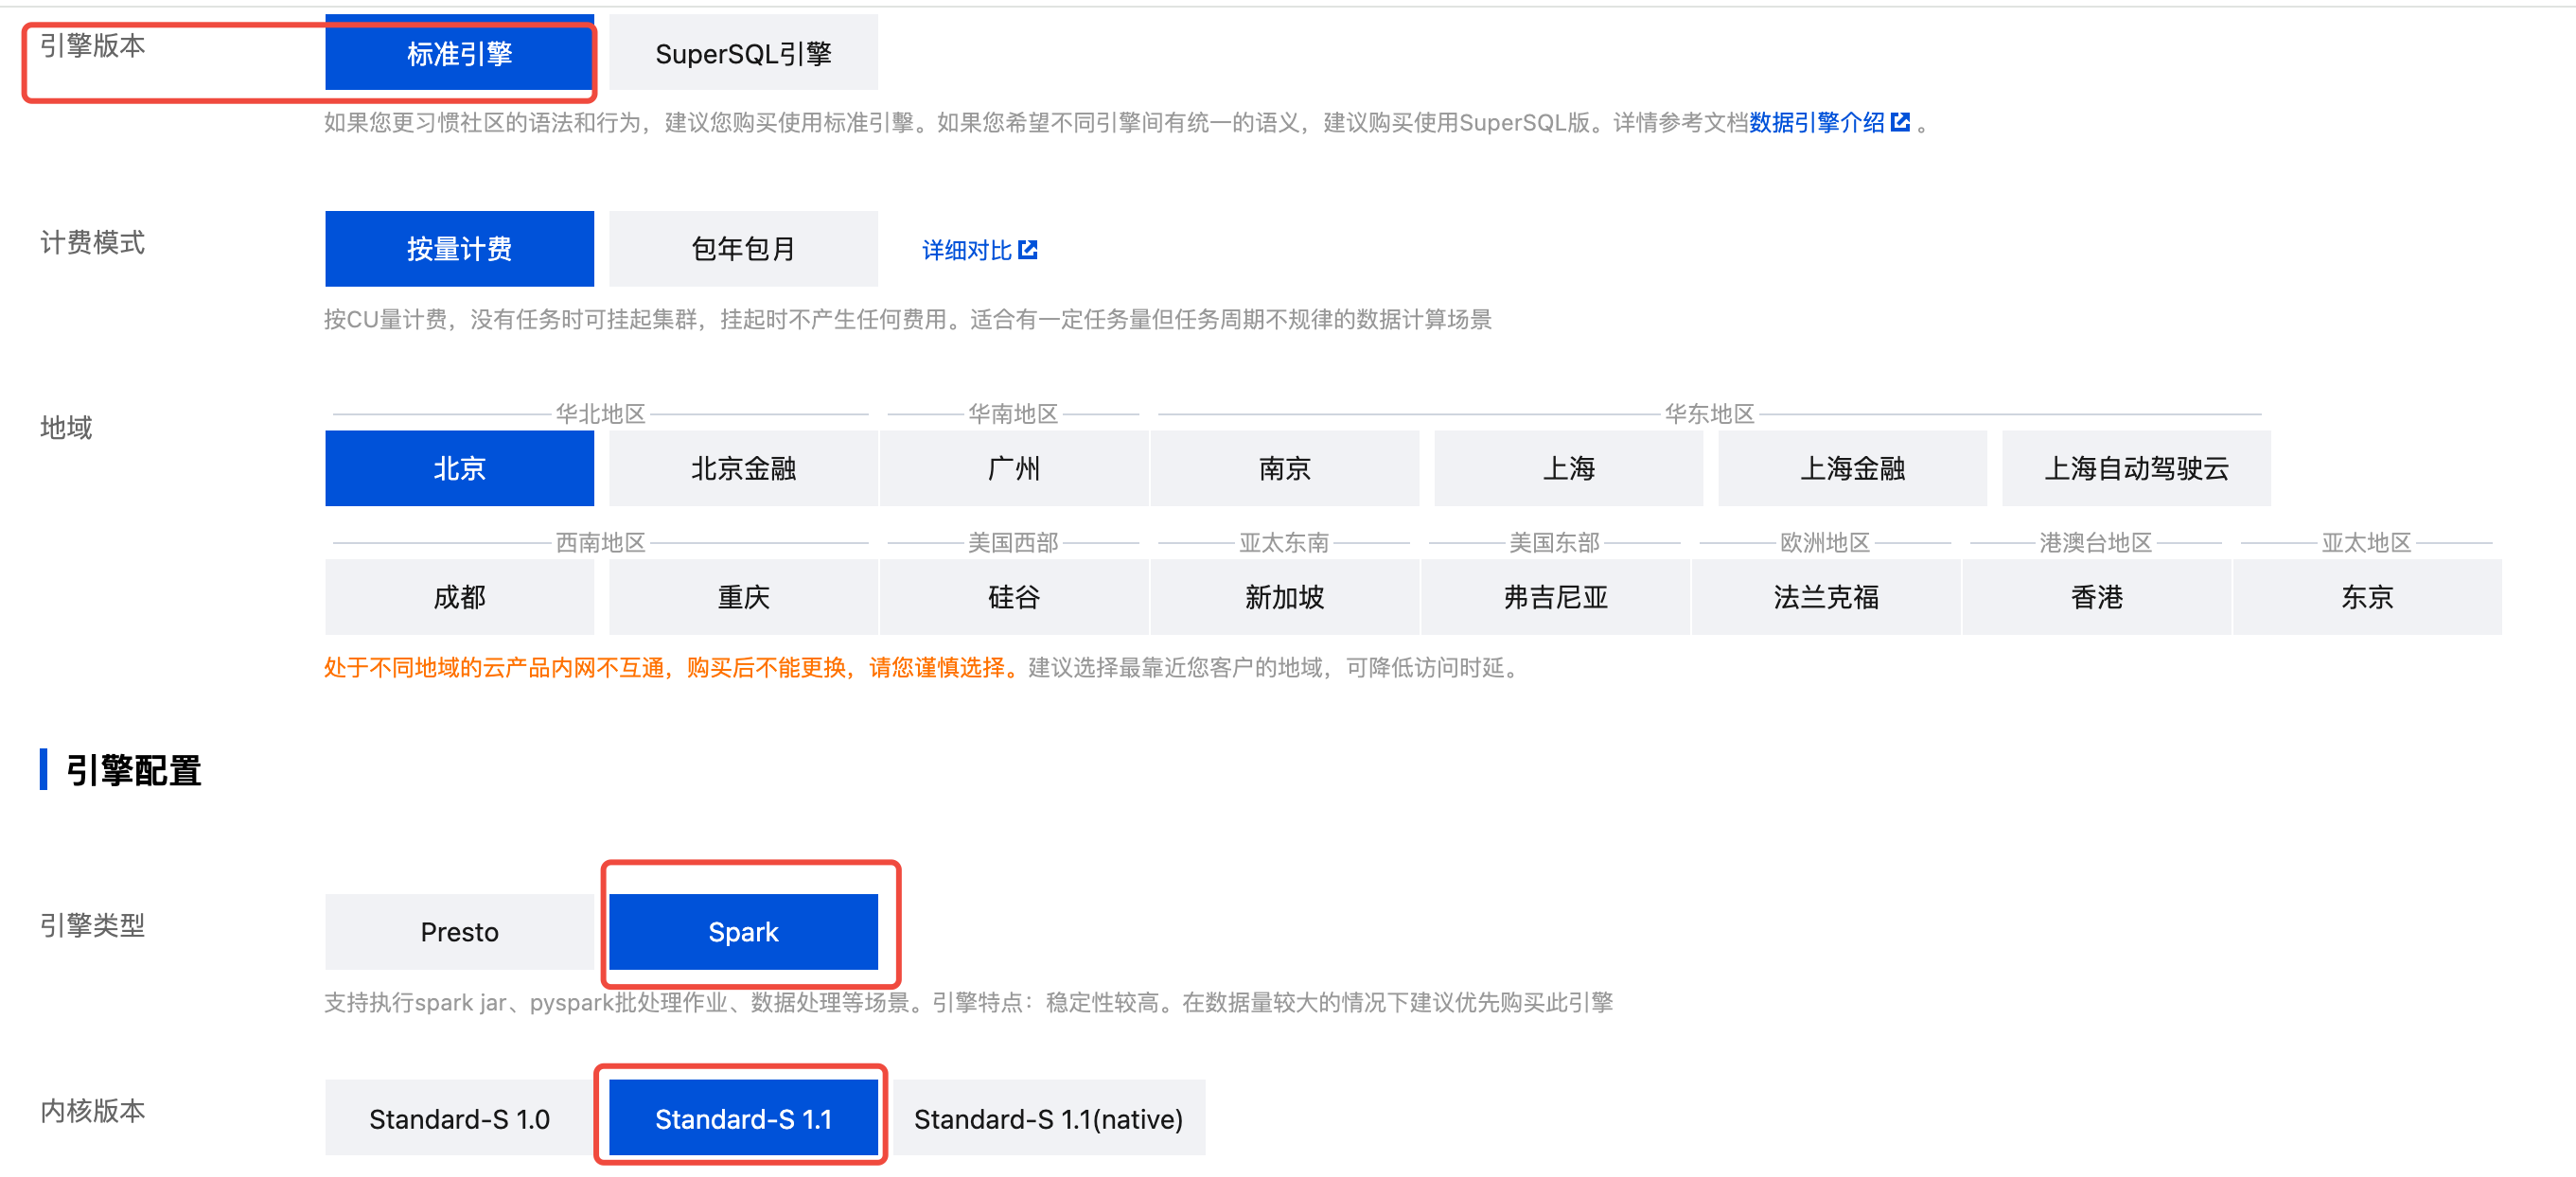The image size is (2576, 1177).
Task: Choose 标准引擎 standard engine option
Action: pyautogui.click(x=459, y=53)
